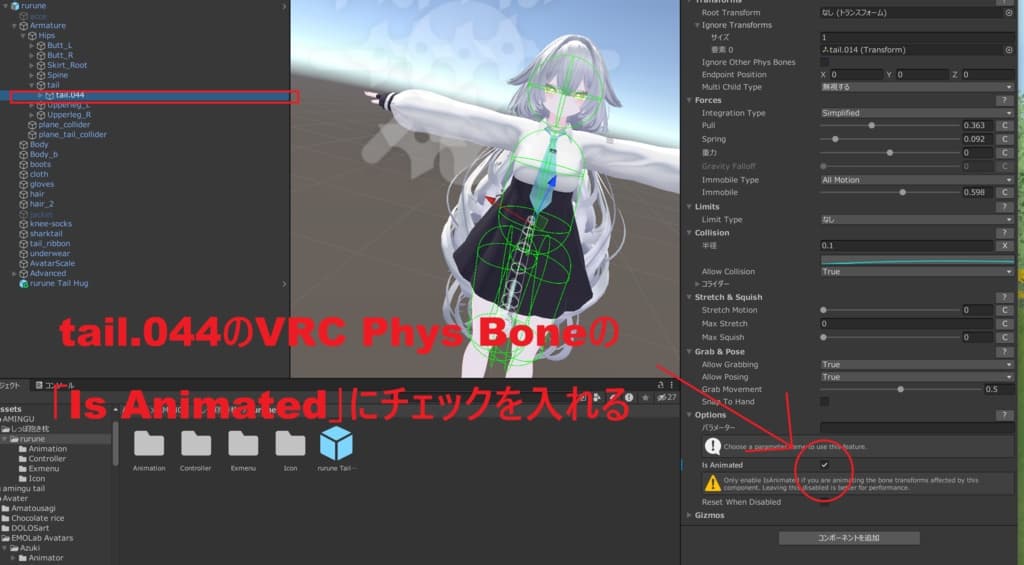This screenshot has width=1024, height=565.
Task: Click the C button next to Pull
Action: coord(1004,125)
